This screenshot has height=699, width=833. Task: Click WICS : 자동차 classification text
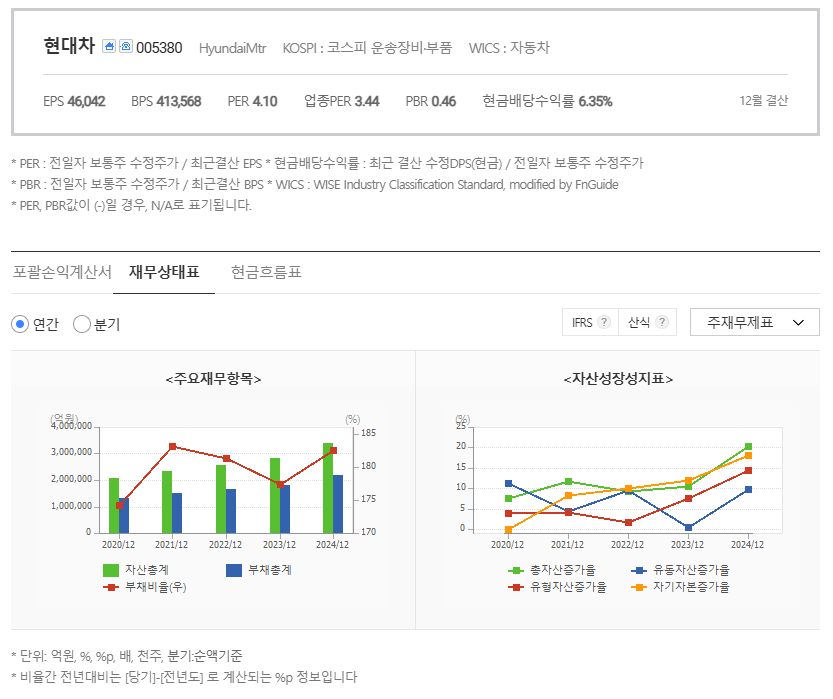point(509,48)
